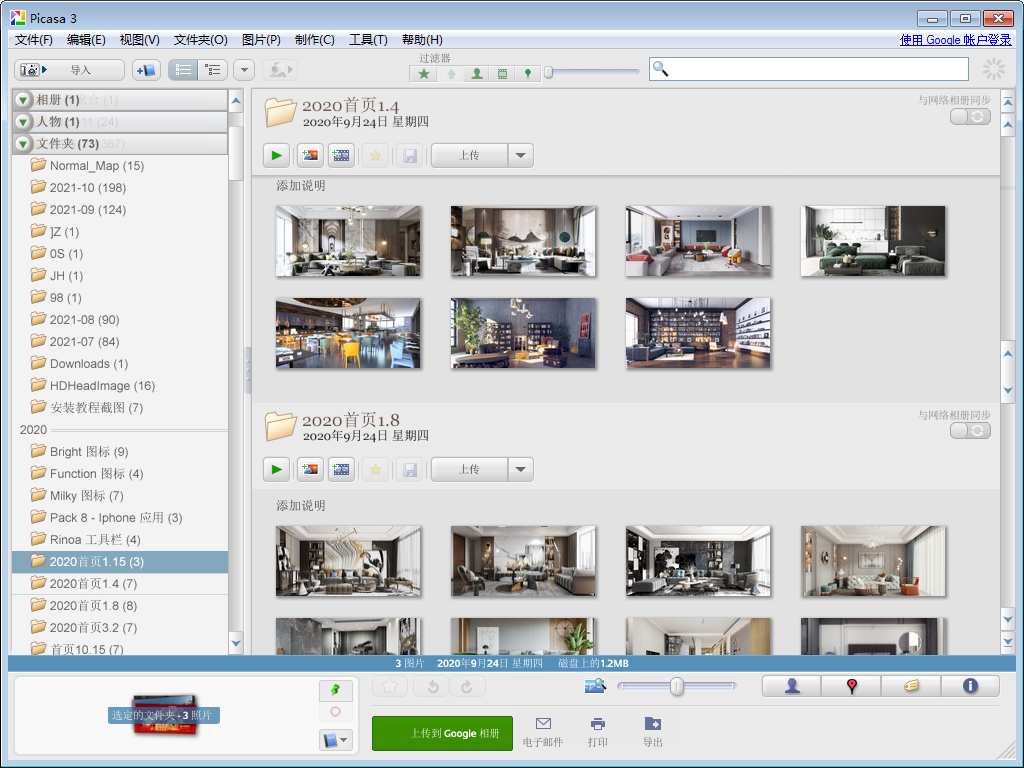Filter by uploaded photos arrow icon

[x=451, y=74]
